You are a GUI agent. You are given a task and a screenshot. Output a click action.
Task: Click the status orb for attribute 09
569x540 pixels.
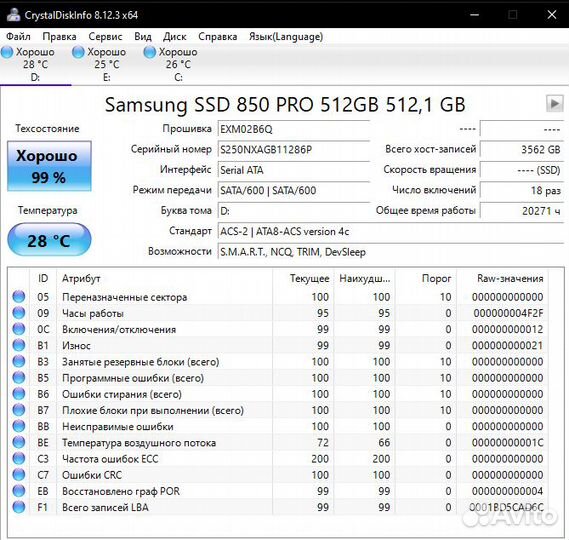click(19, 313)
